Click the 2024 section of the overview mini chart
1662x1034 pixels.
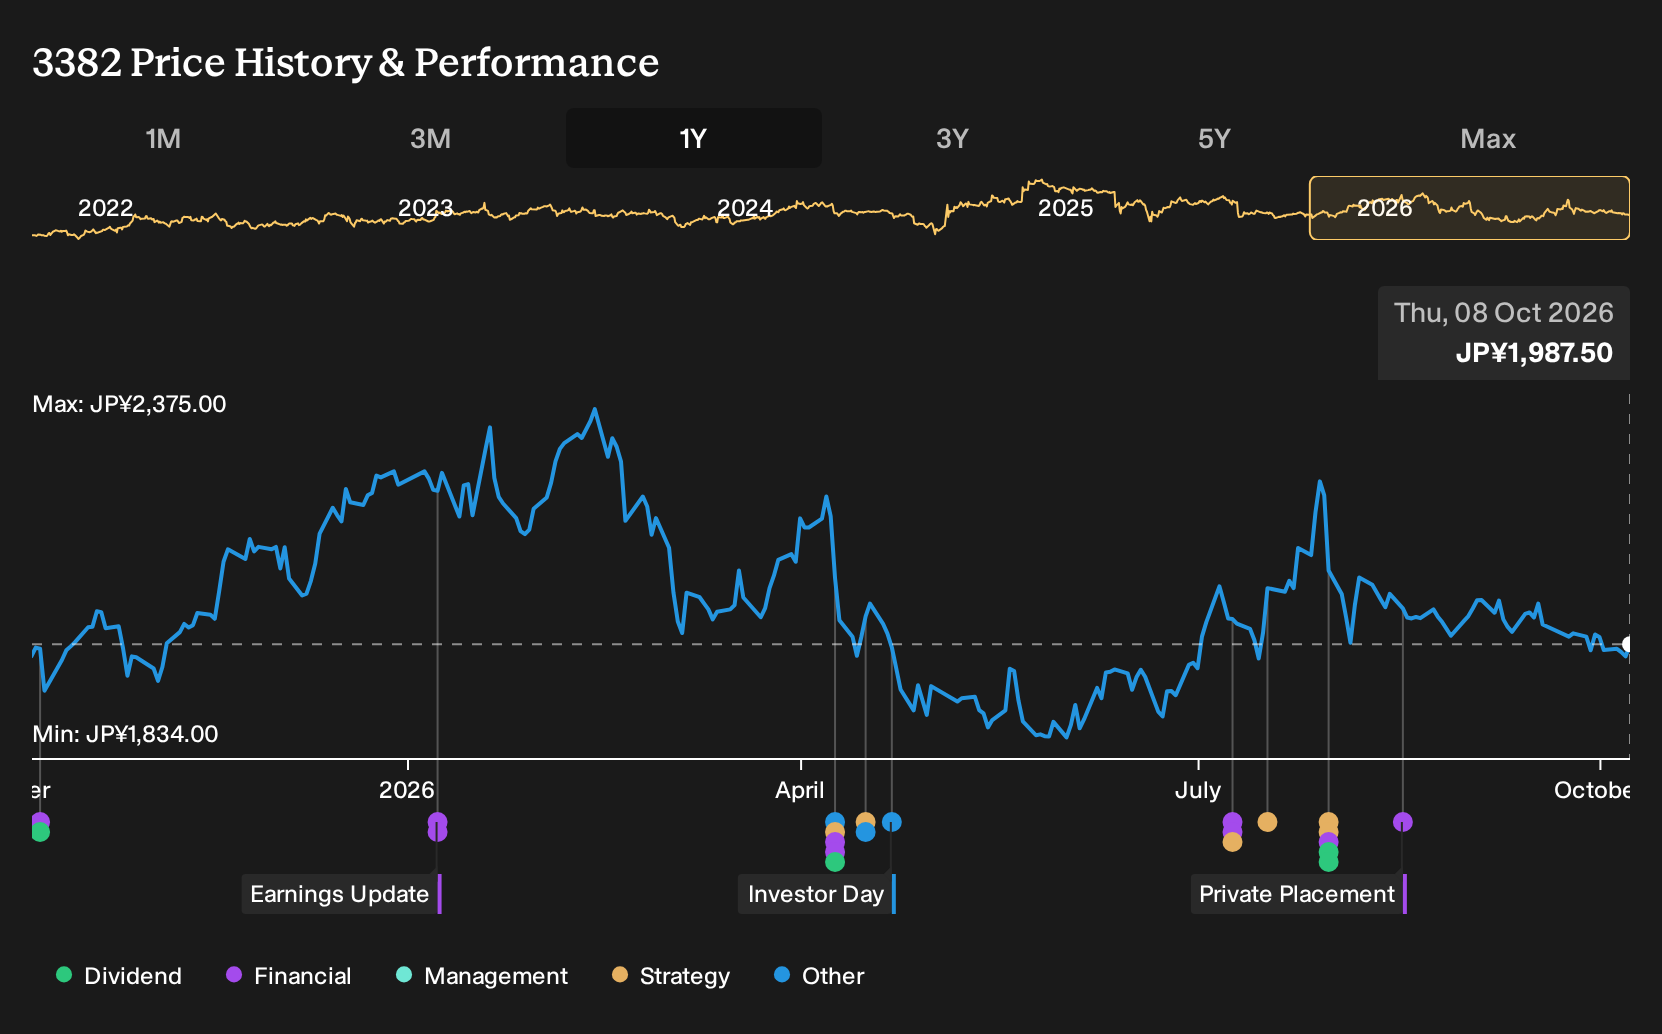pos(744,208)
